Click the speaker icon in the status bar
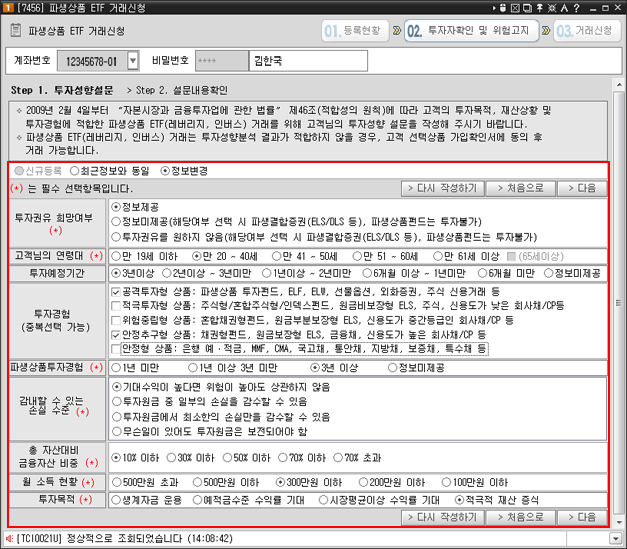Image resolution: width=627 pixels, height=549 pixels. [10, 539]
